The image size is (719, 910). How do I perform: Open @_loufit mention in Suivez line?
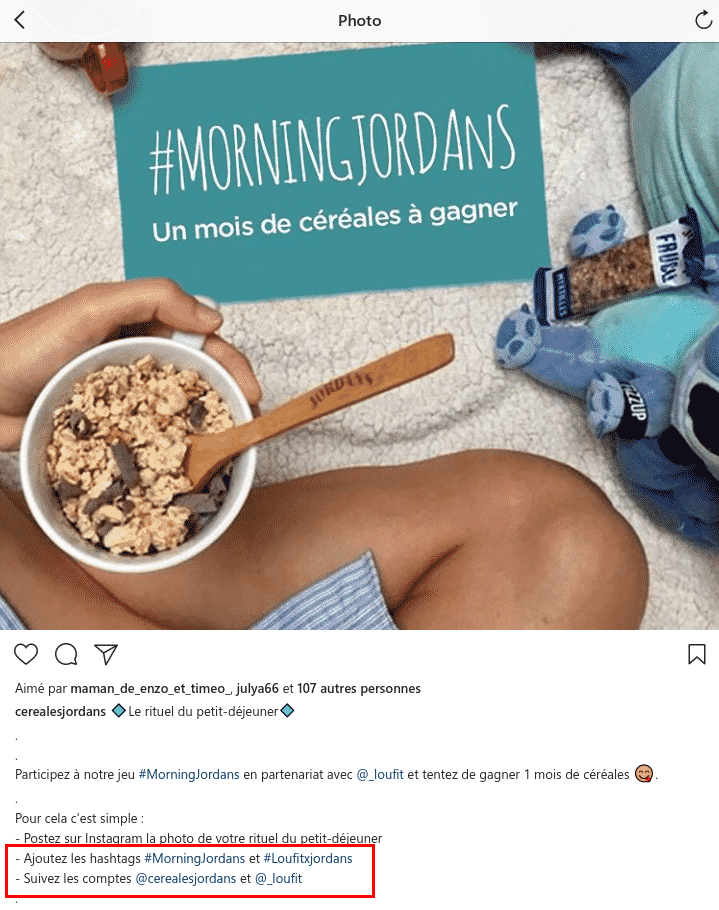tap(279, 879)
